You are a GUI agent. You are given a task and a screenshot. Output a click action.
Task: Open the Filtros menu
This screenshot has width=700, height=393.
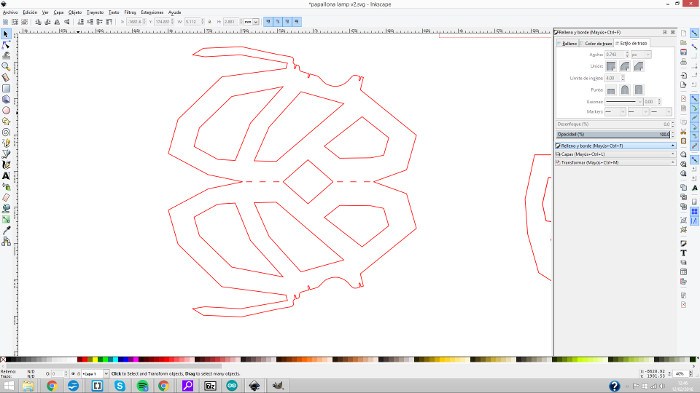[130, 13]
